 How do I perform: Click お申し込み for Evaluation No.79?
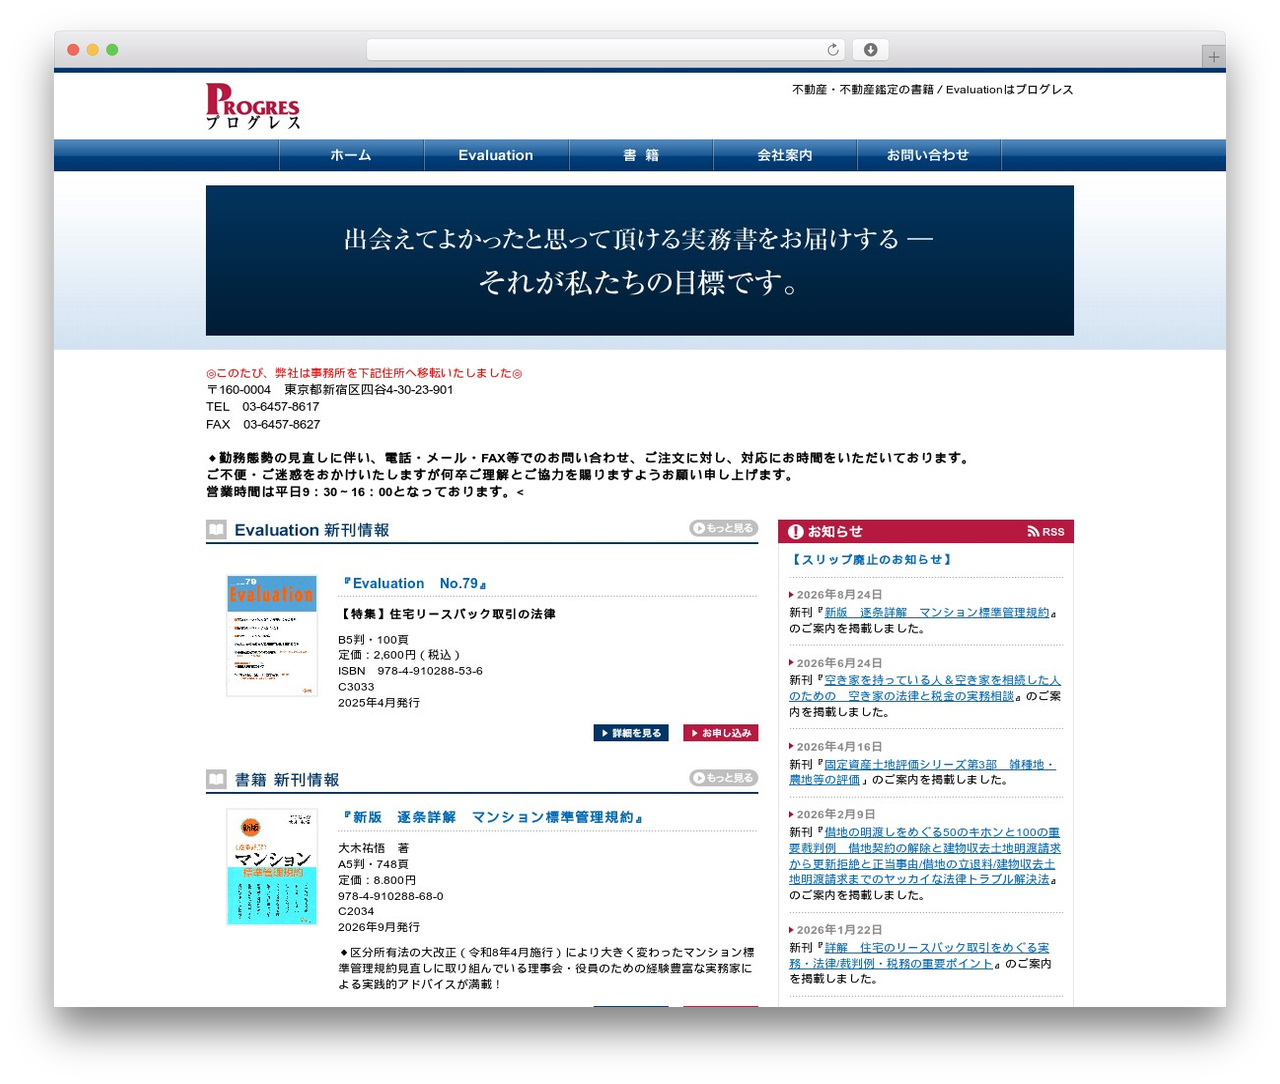(721, 733)
